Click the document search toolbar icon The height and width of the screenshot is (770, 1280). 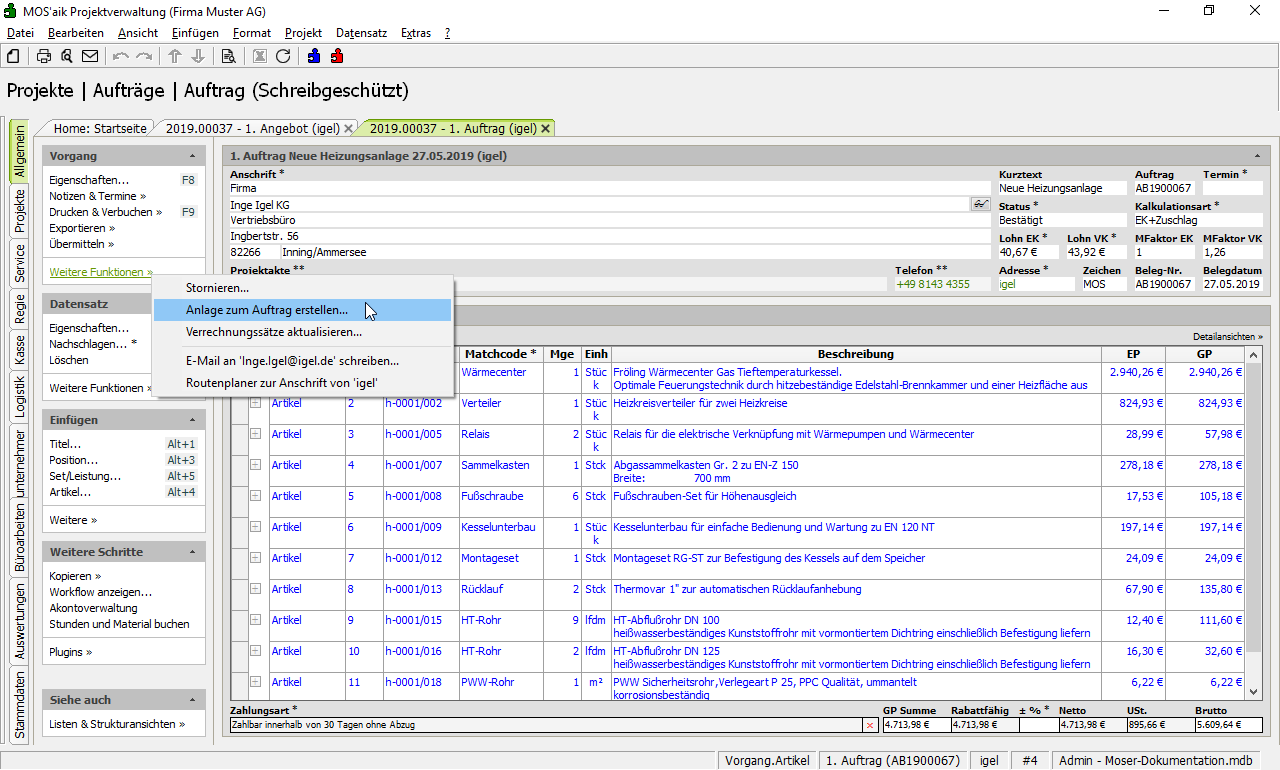click(x=228, y=56)
